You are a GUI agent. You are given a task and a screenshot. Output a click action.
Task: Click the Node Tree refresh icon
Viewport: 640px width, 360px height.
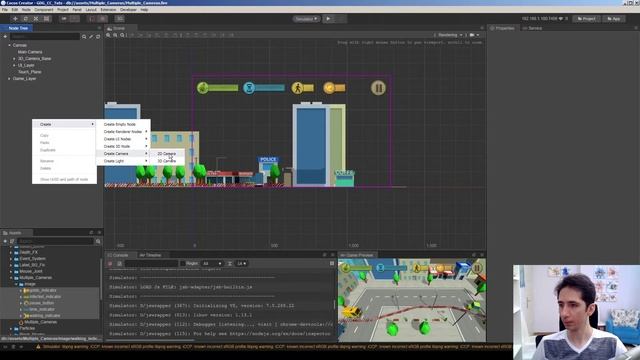tap(98, 37)
